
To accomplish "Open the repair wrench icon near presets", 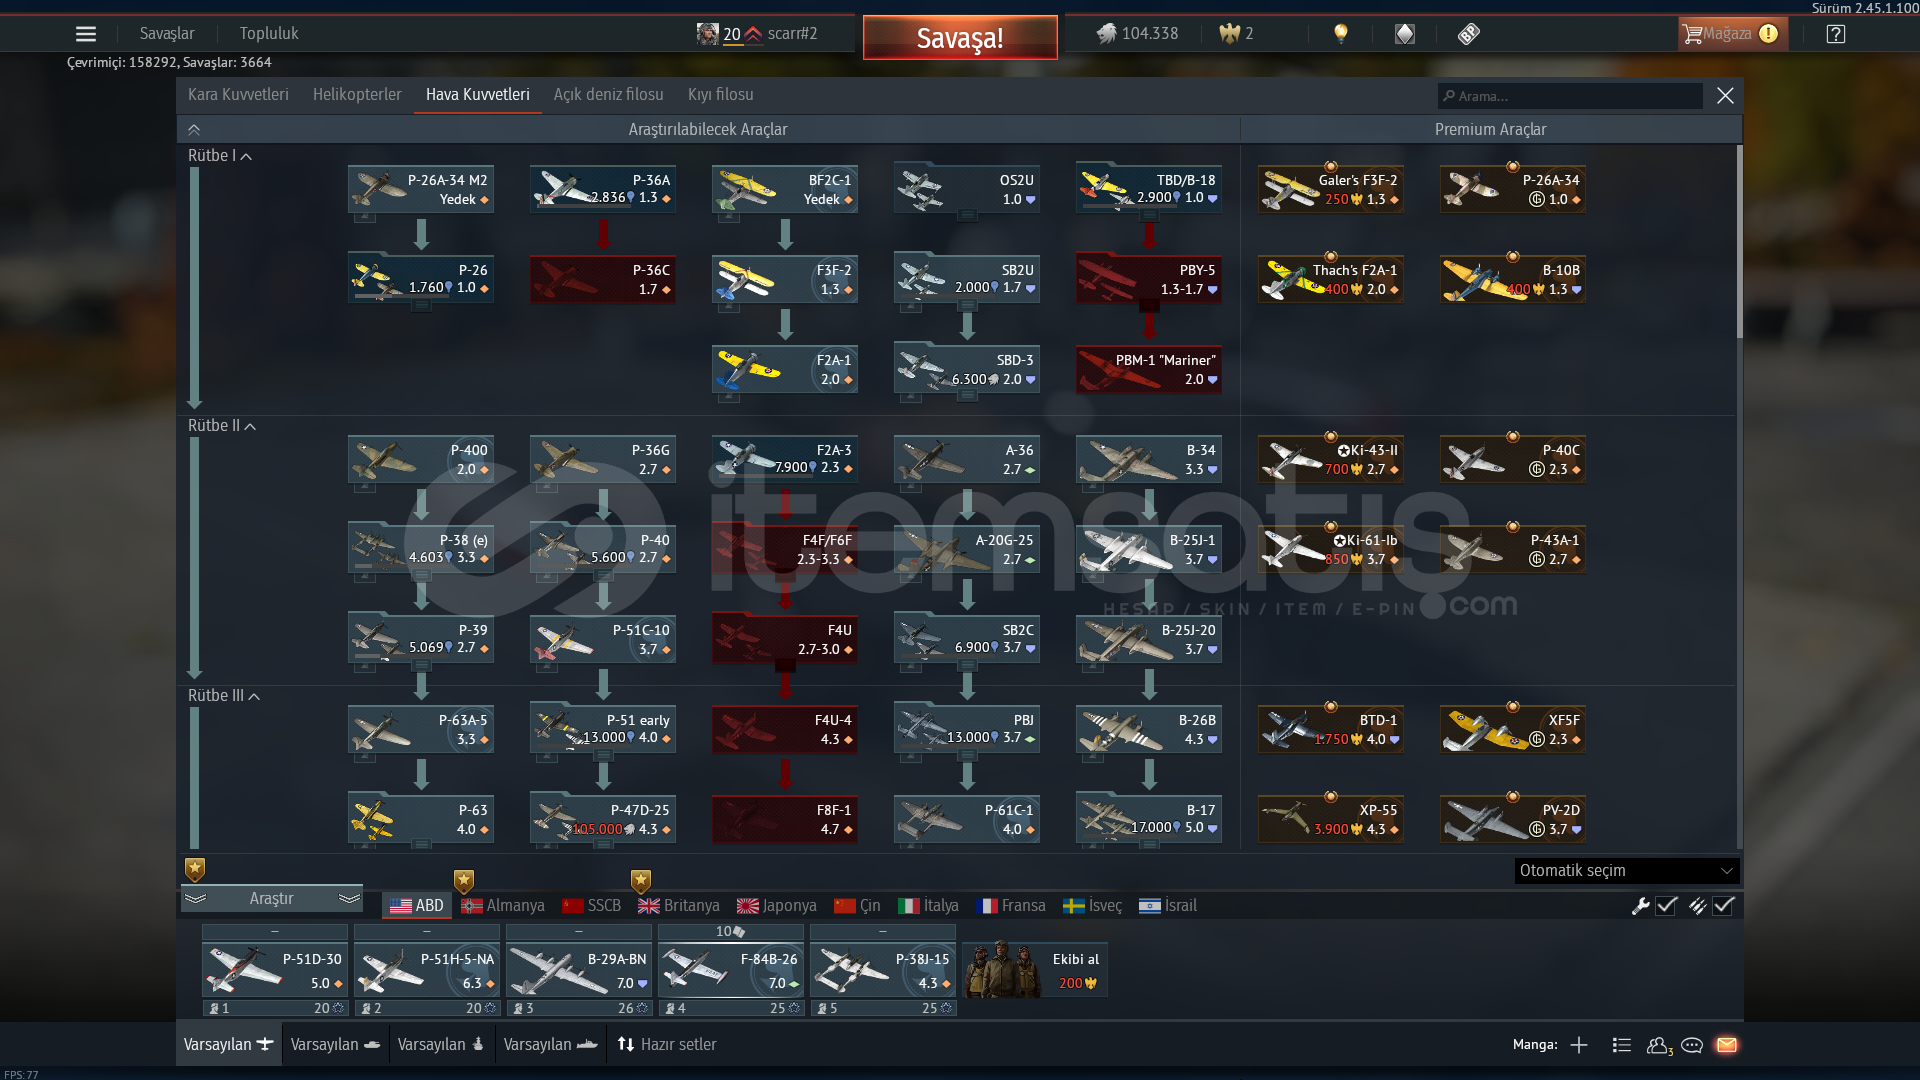I will [x=1640, y=906].
